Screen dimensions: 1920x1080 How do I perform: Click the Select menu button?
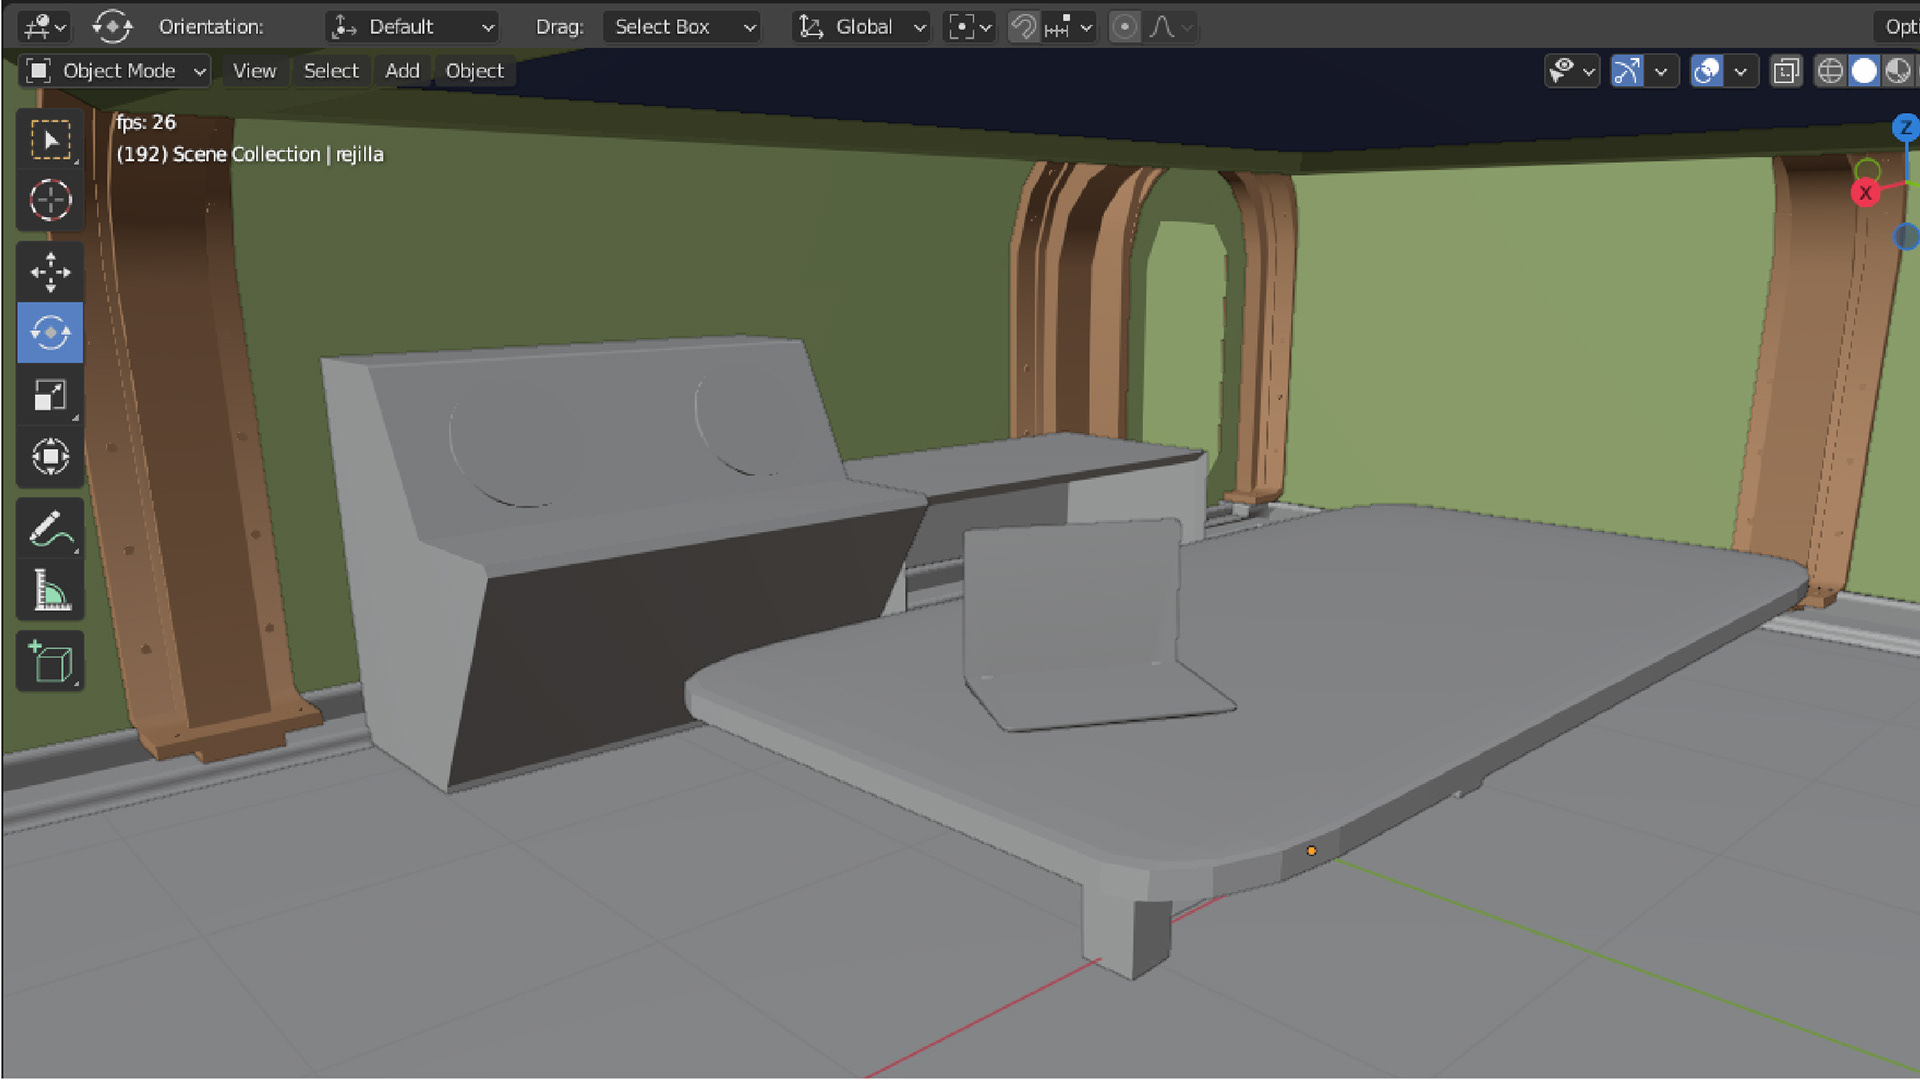(331, 71)
